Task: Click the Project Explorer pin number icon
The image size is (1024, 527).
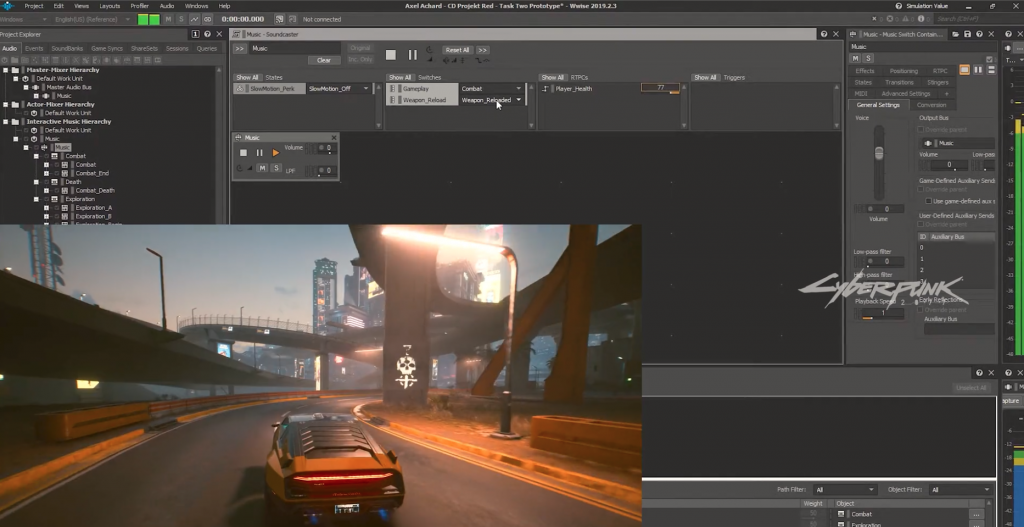Action: click(195, 34)
